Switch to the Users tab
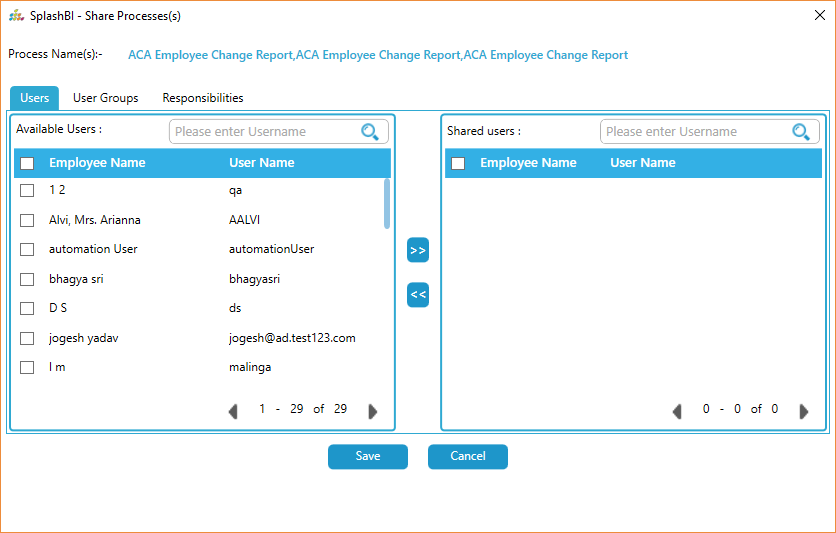836x533 pixels. tap(35, 98)
